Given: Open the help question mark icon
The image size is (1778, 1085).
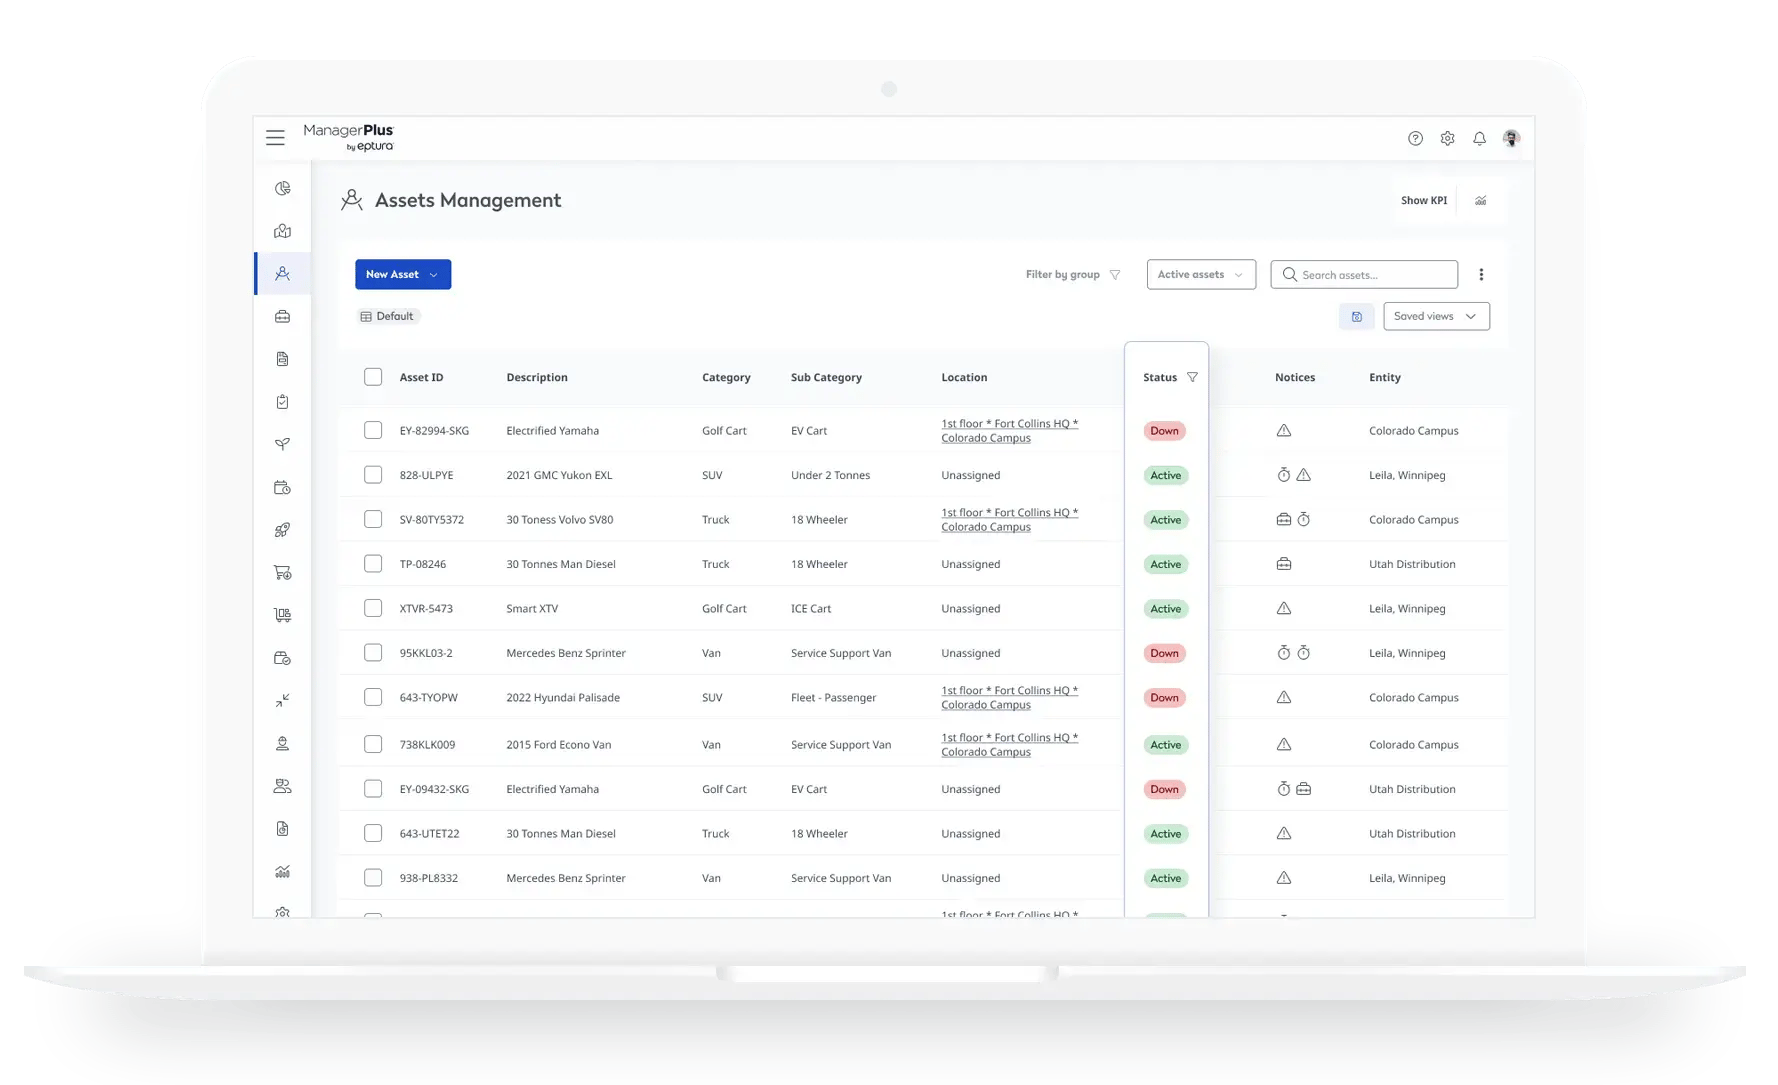Looking at the screenshot, I should (1415, 139).
